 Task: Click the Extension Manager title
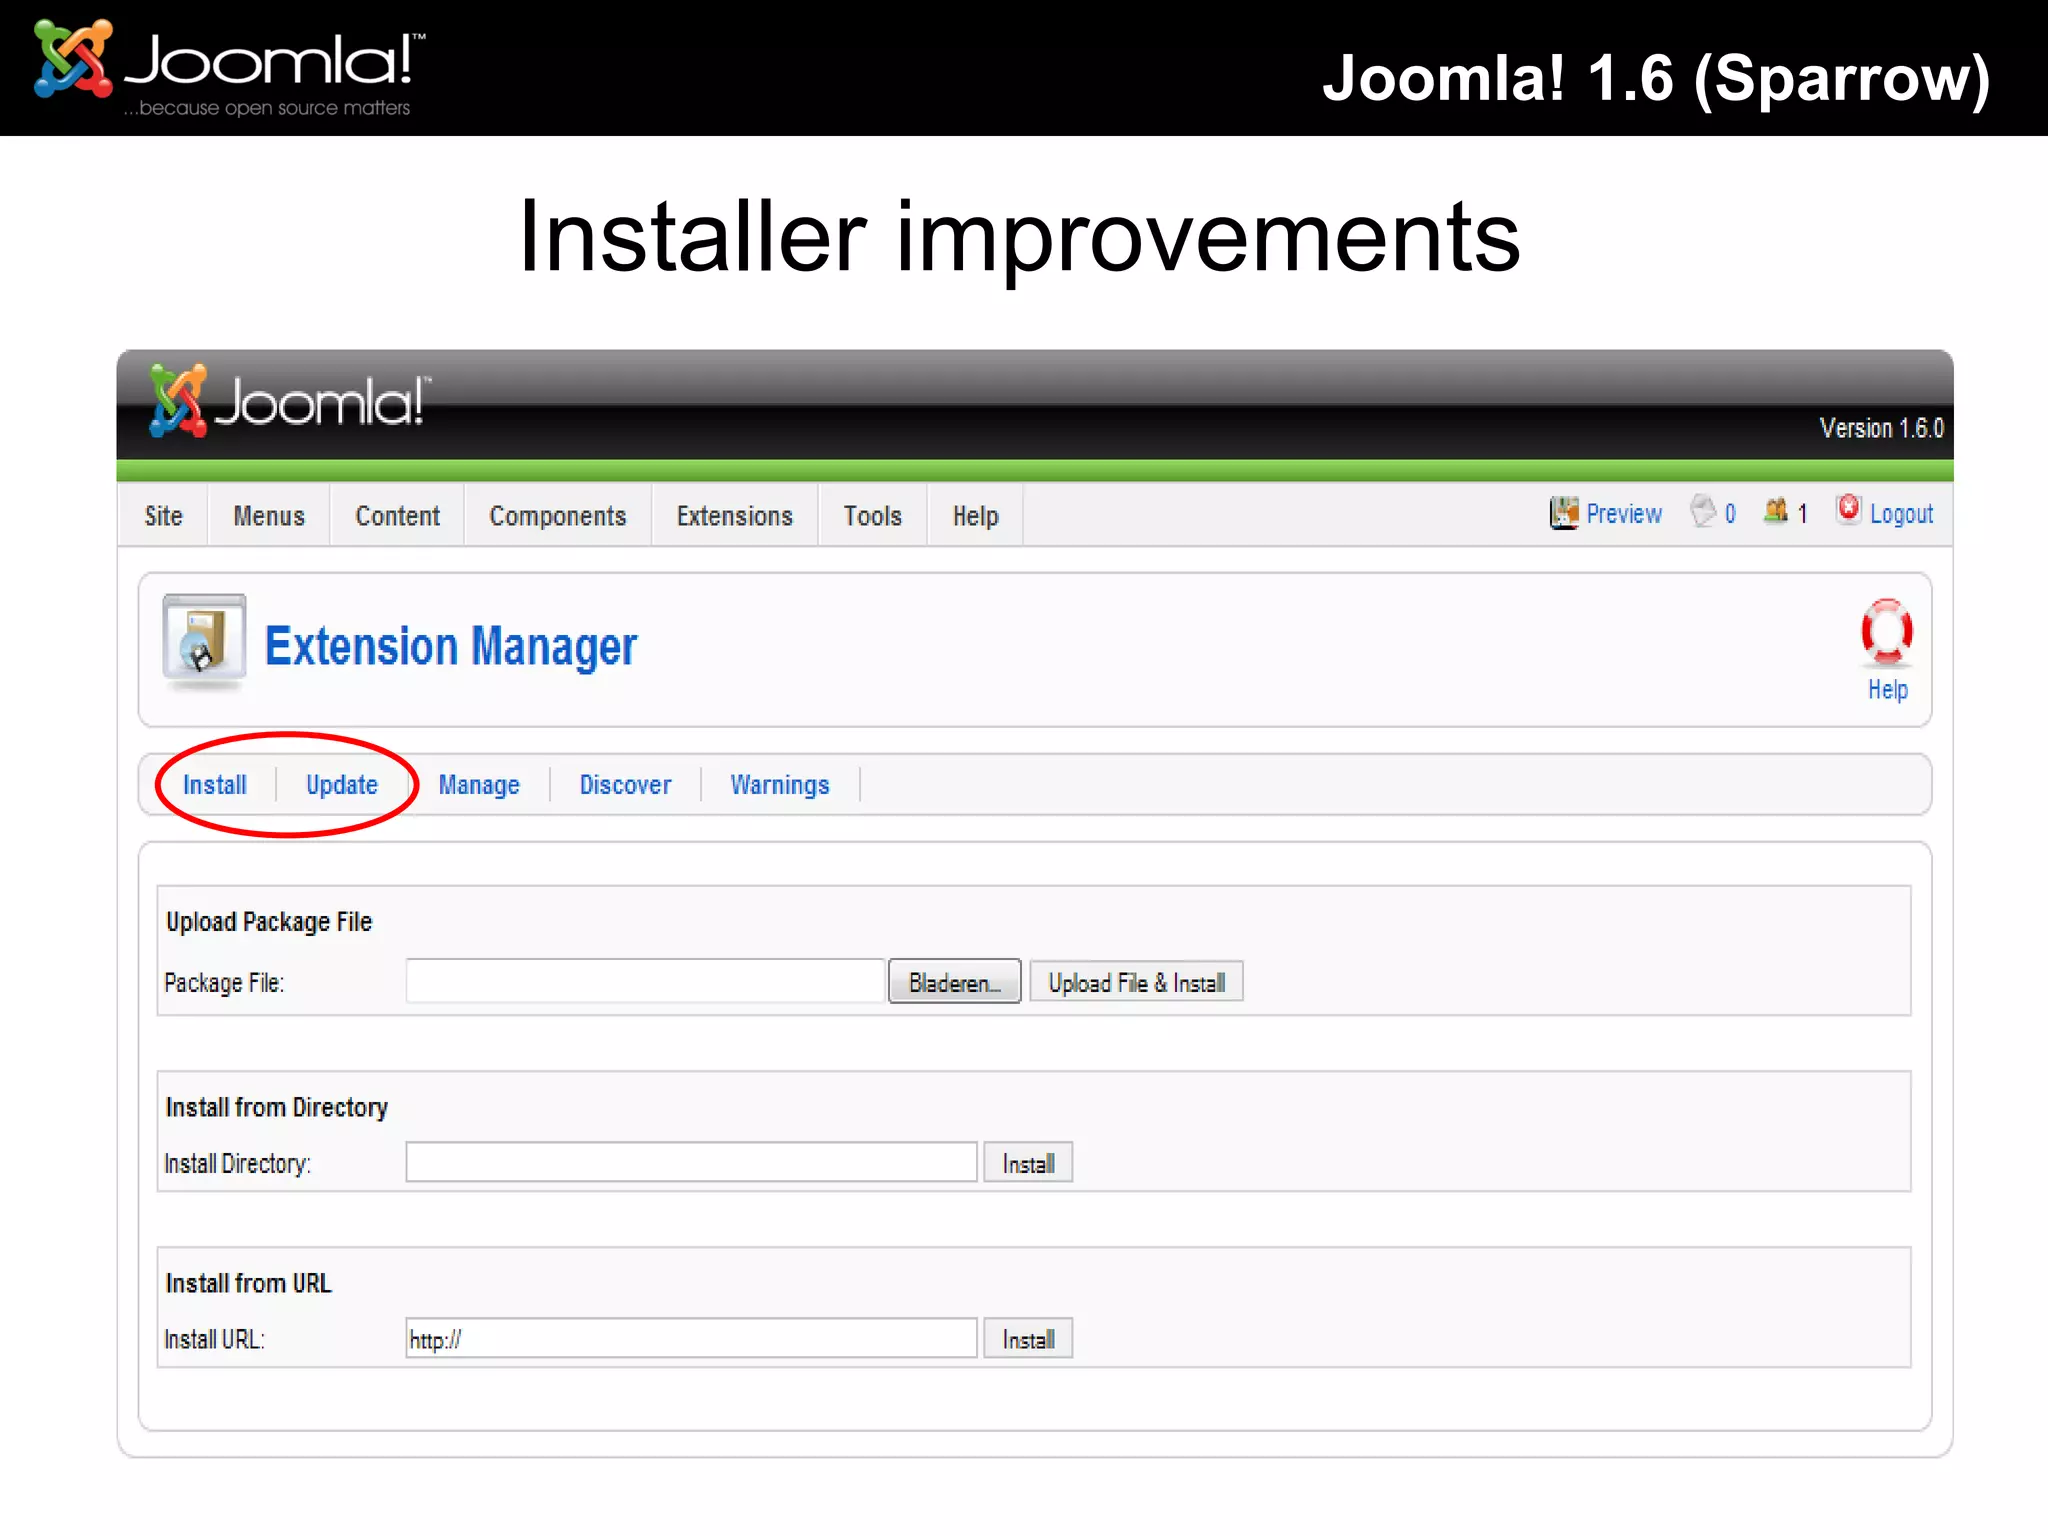click(450, 646)
